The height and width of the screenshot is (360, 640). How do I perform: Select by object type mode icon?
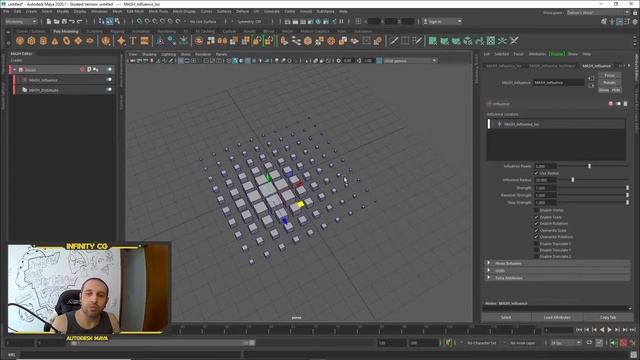coord(109,21)
